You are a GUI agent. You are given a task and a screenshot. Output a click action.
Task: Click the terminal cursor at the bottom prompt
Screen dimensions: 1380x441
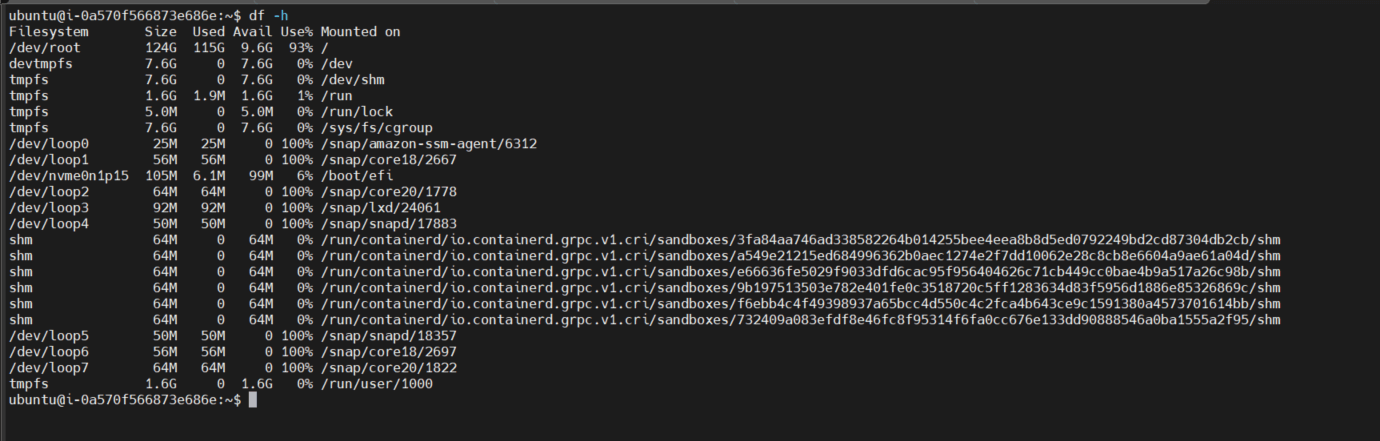pyautogui.click(x=253, y=400)
